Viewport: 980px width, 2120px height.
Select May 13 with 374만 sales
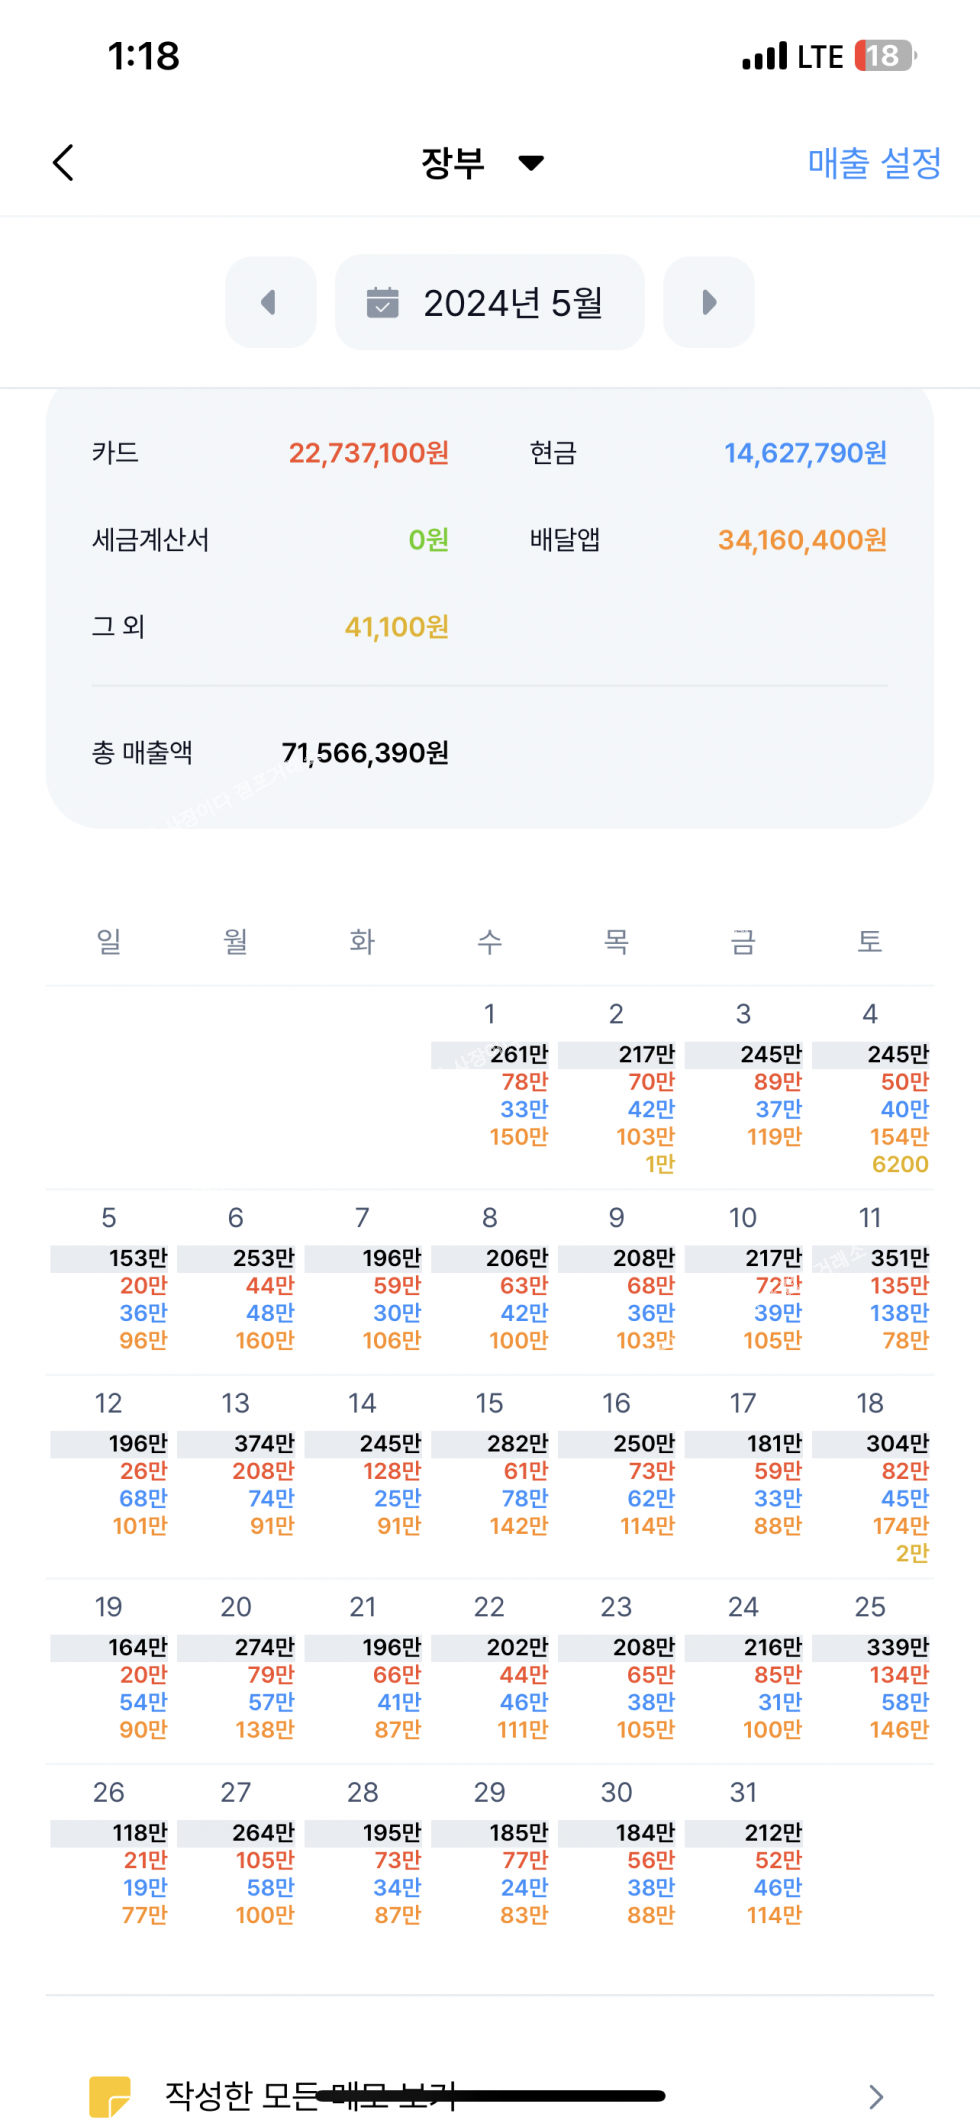click(238, 1470)
